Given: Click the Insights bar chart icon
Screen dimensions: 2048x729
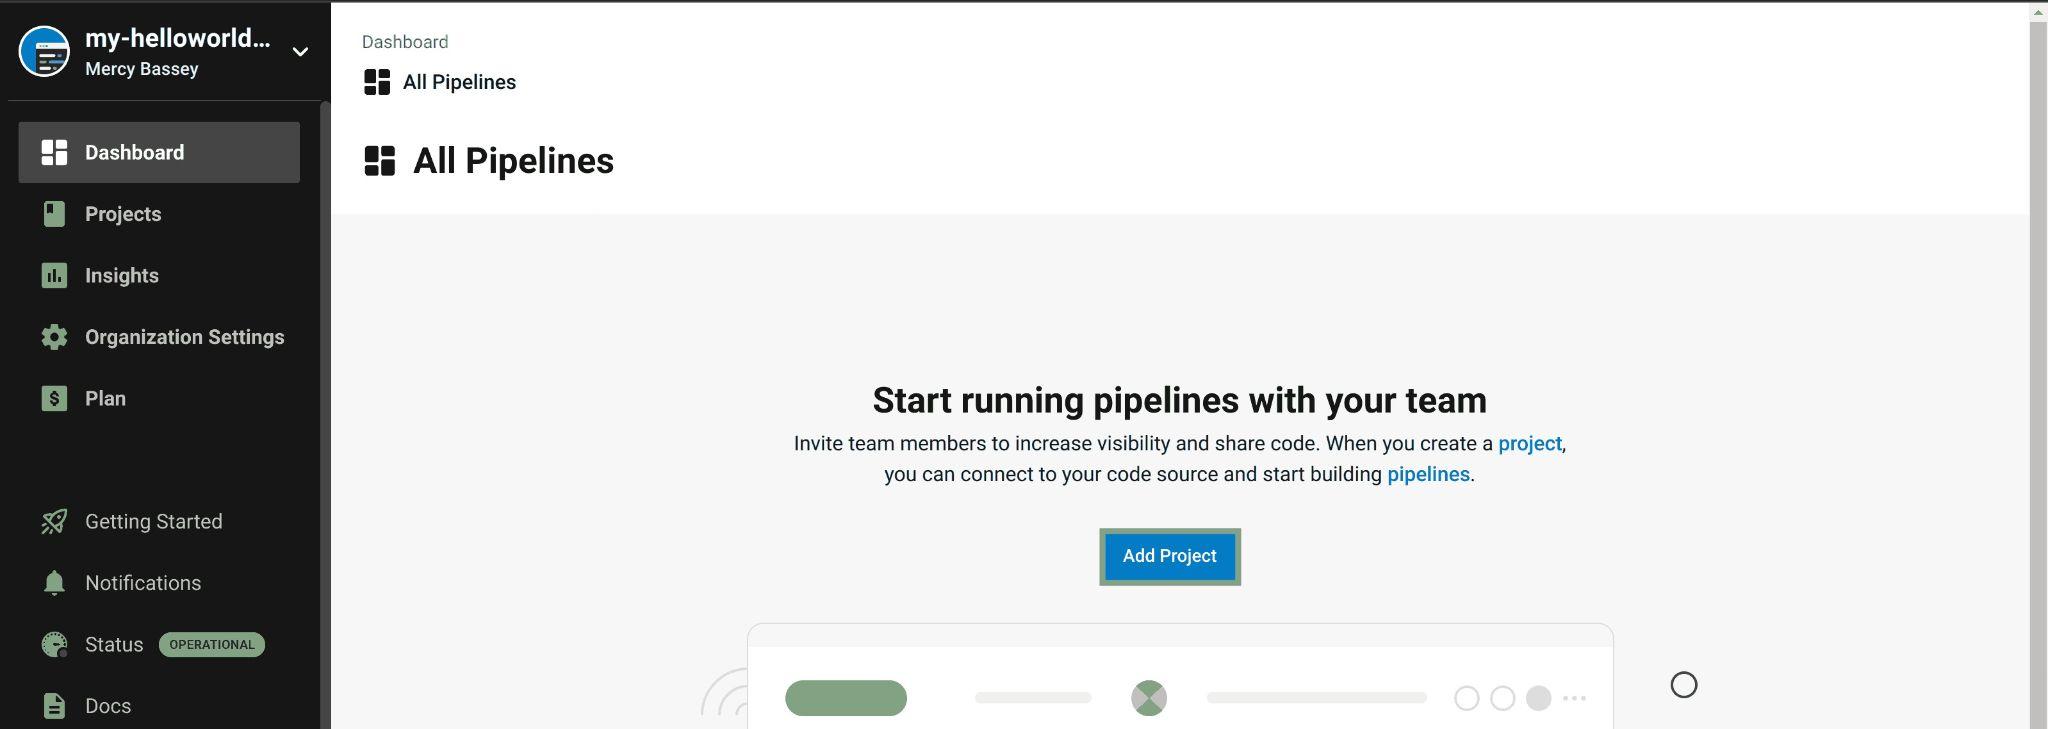Looking at the screenshot, I should pyautogui.click(x=54, y=275).
